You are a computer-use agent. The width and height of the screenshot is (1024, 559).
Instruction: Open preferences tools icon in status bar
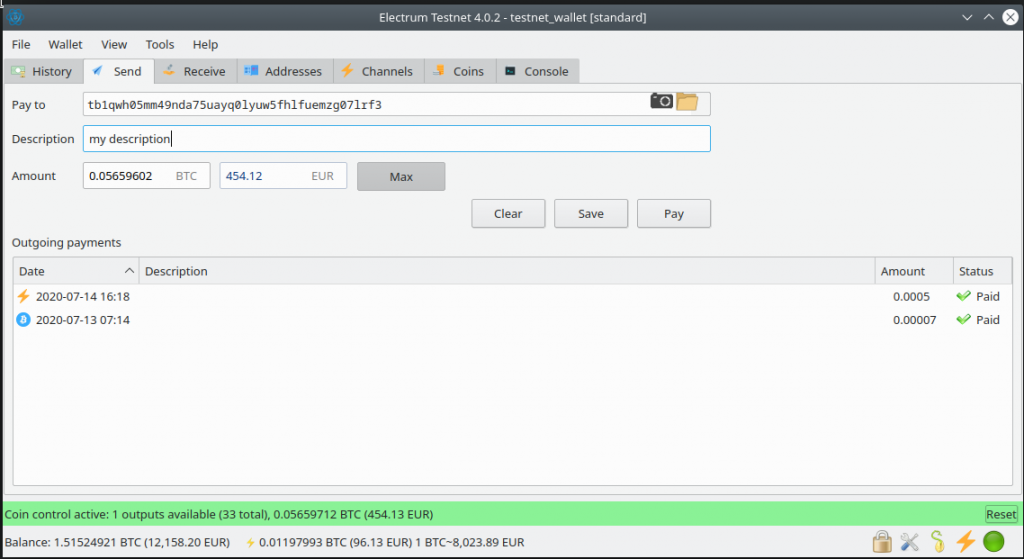pyautogui.click(x=909, y=541)
